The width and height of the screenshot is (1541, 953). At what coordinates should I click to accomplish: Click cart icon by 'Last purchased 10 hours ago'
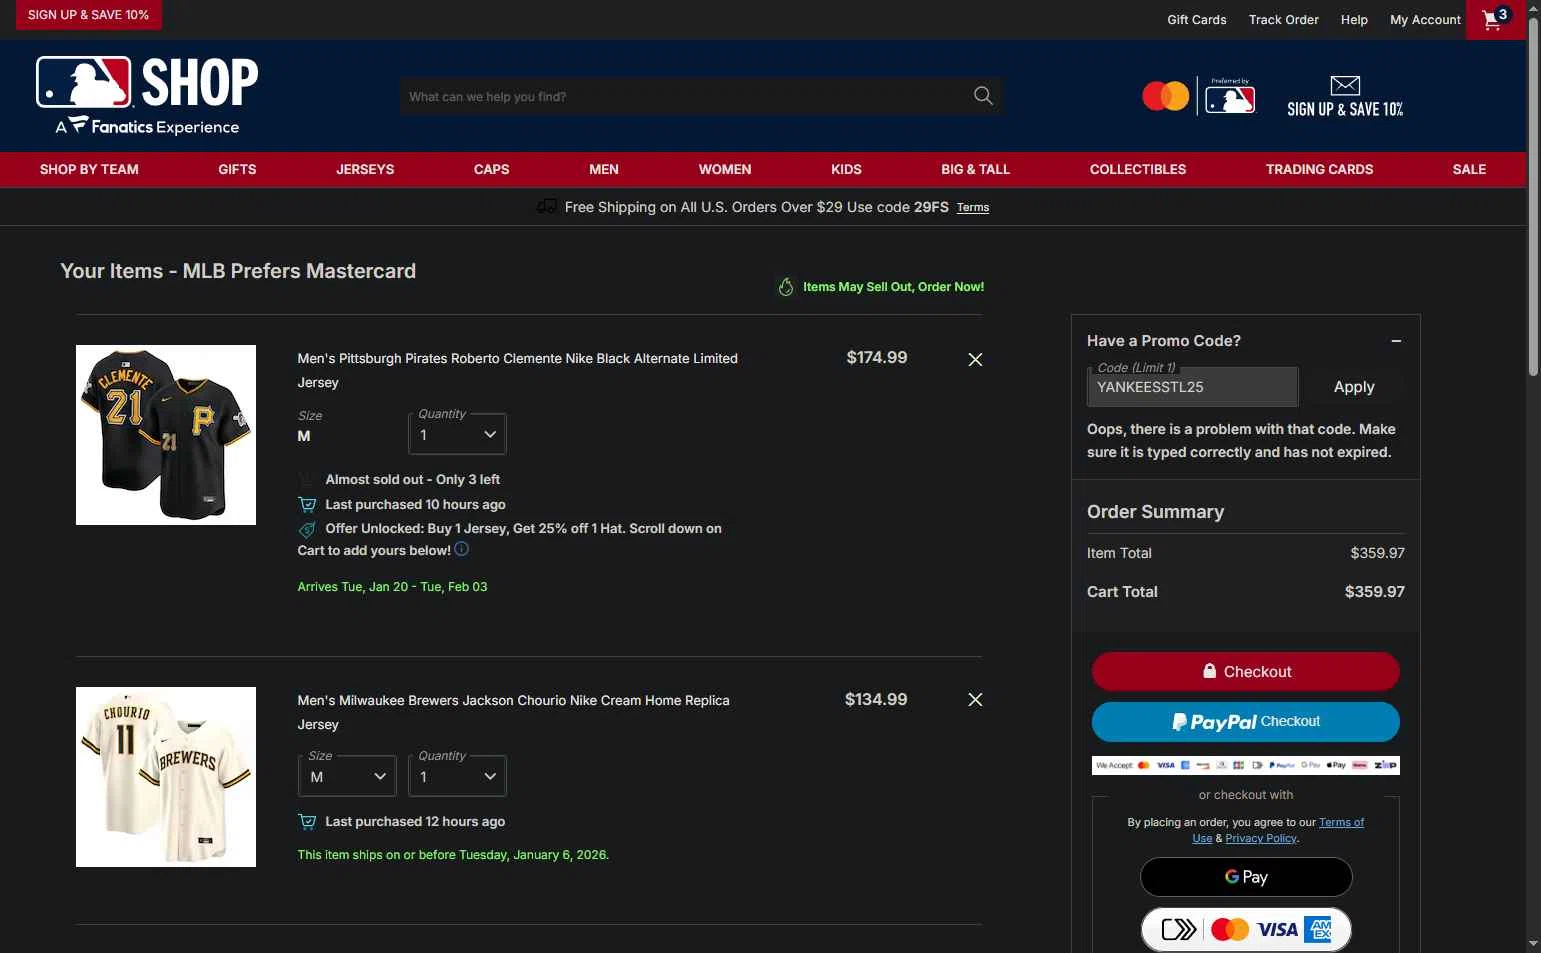tap(307, 505)
